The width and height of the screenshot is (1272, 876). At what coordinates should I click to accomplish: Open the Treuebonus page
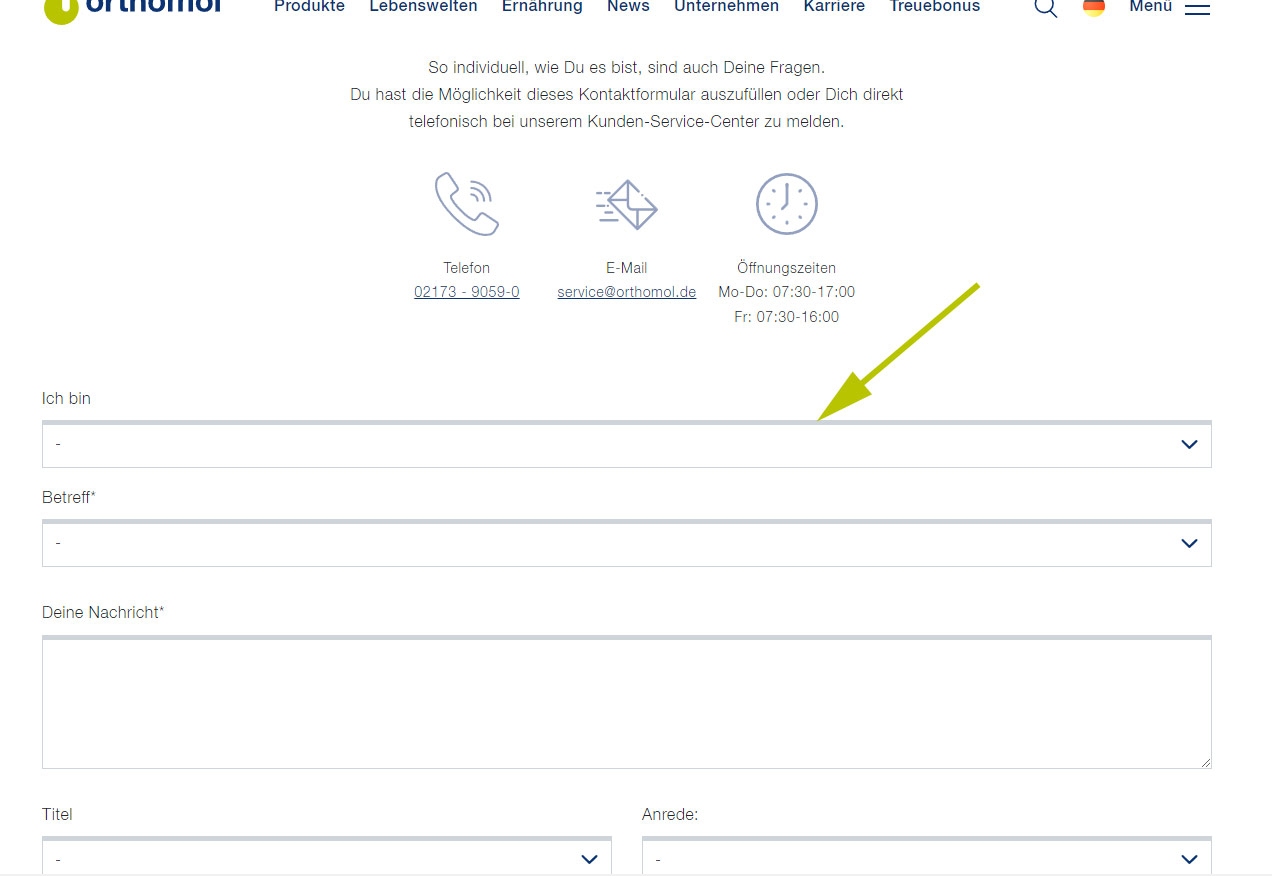pyautogui.click(x=935, y=7)
